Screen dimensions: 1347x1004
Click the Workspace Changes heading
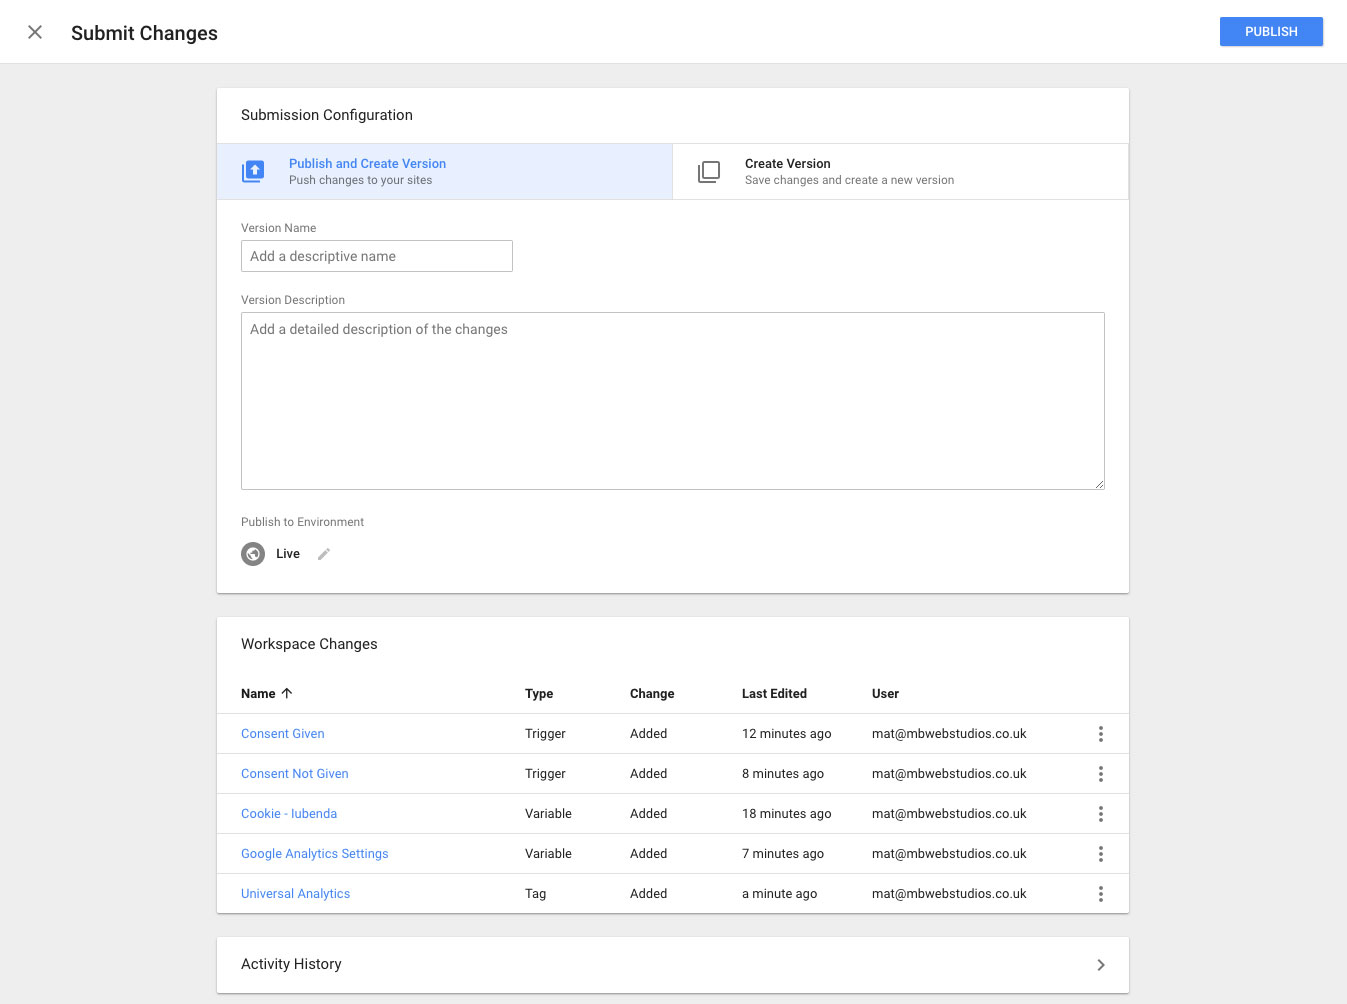309,644
